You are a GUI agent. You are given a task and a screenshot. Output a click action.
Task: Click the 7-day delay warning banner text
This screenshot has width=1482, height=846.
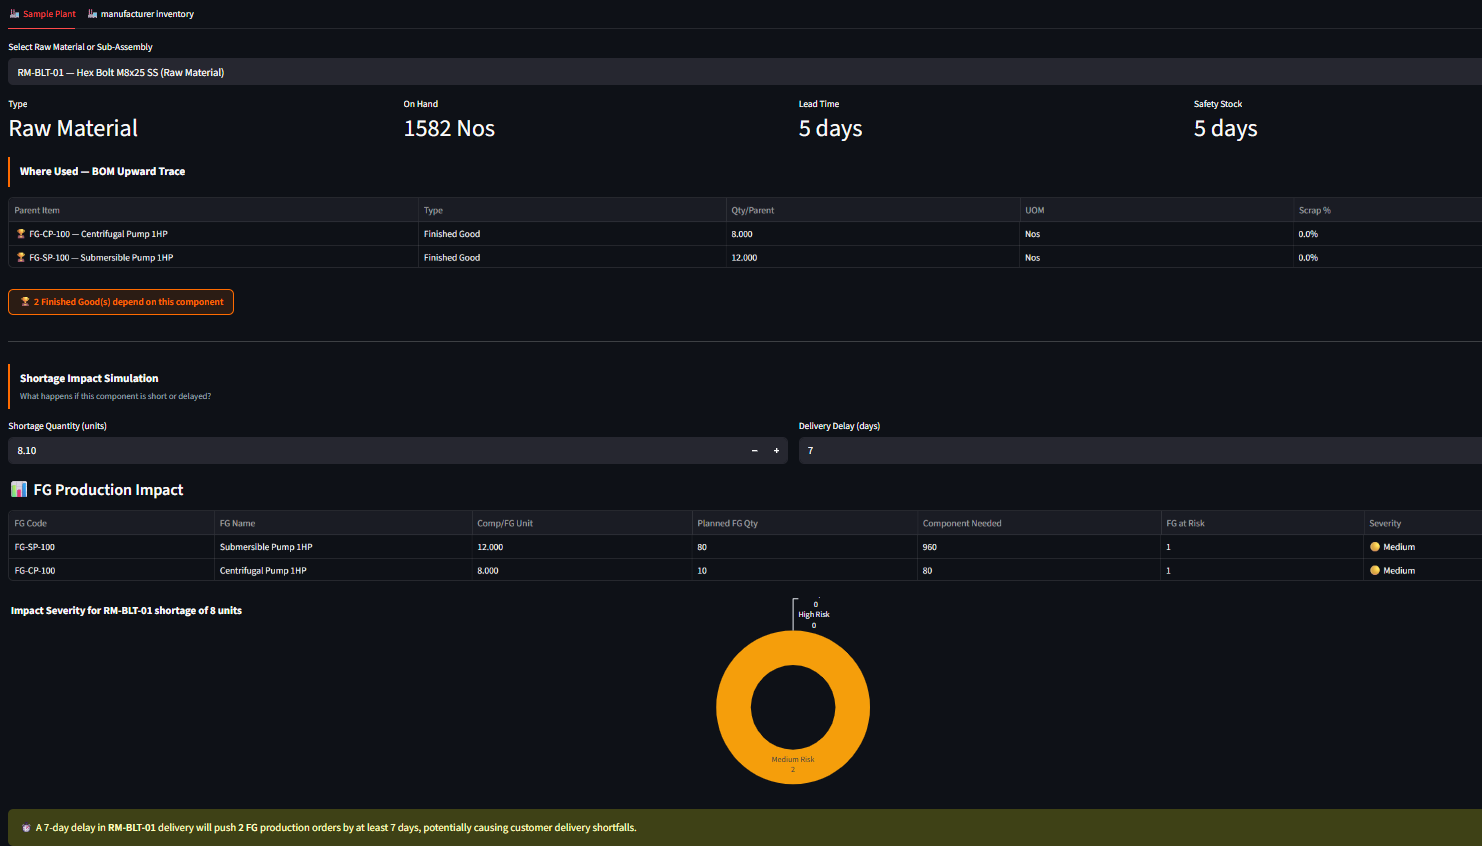click(336, 828)
